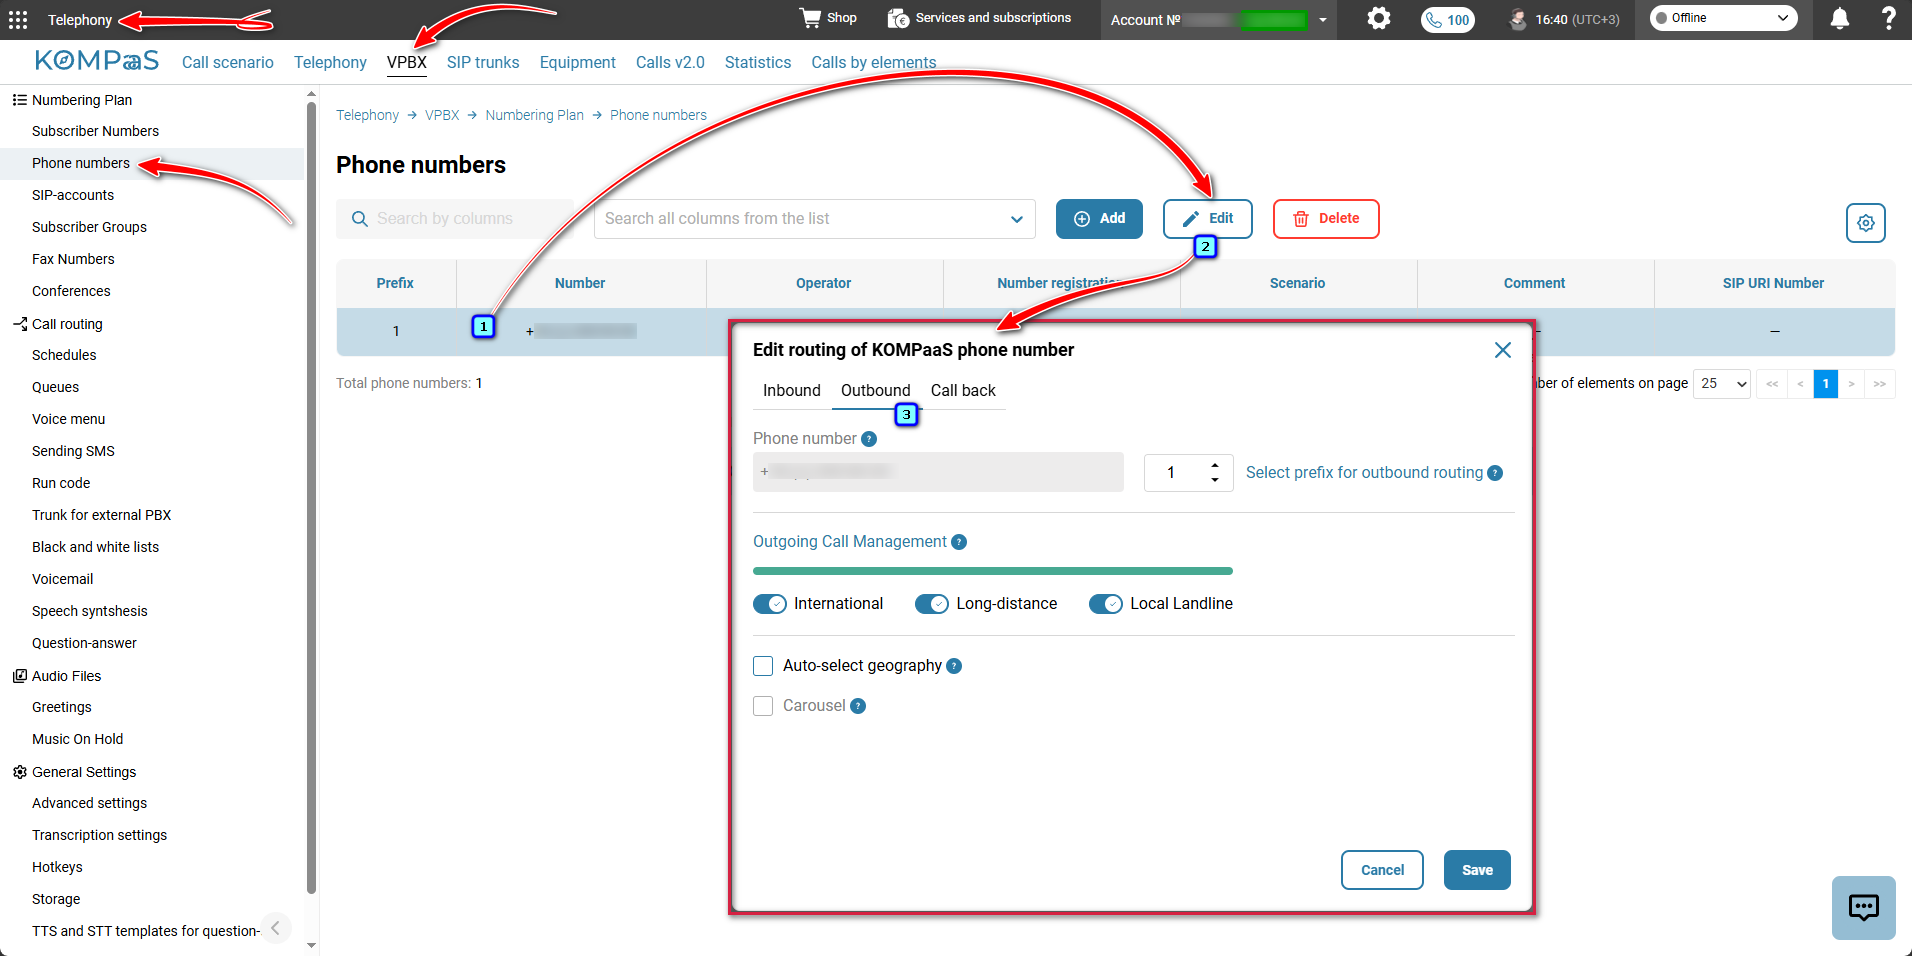Open SIP-accounts in sidebar
This screenshot has width=1912, height=956.
pyautogui.click(x=73, y=195)
